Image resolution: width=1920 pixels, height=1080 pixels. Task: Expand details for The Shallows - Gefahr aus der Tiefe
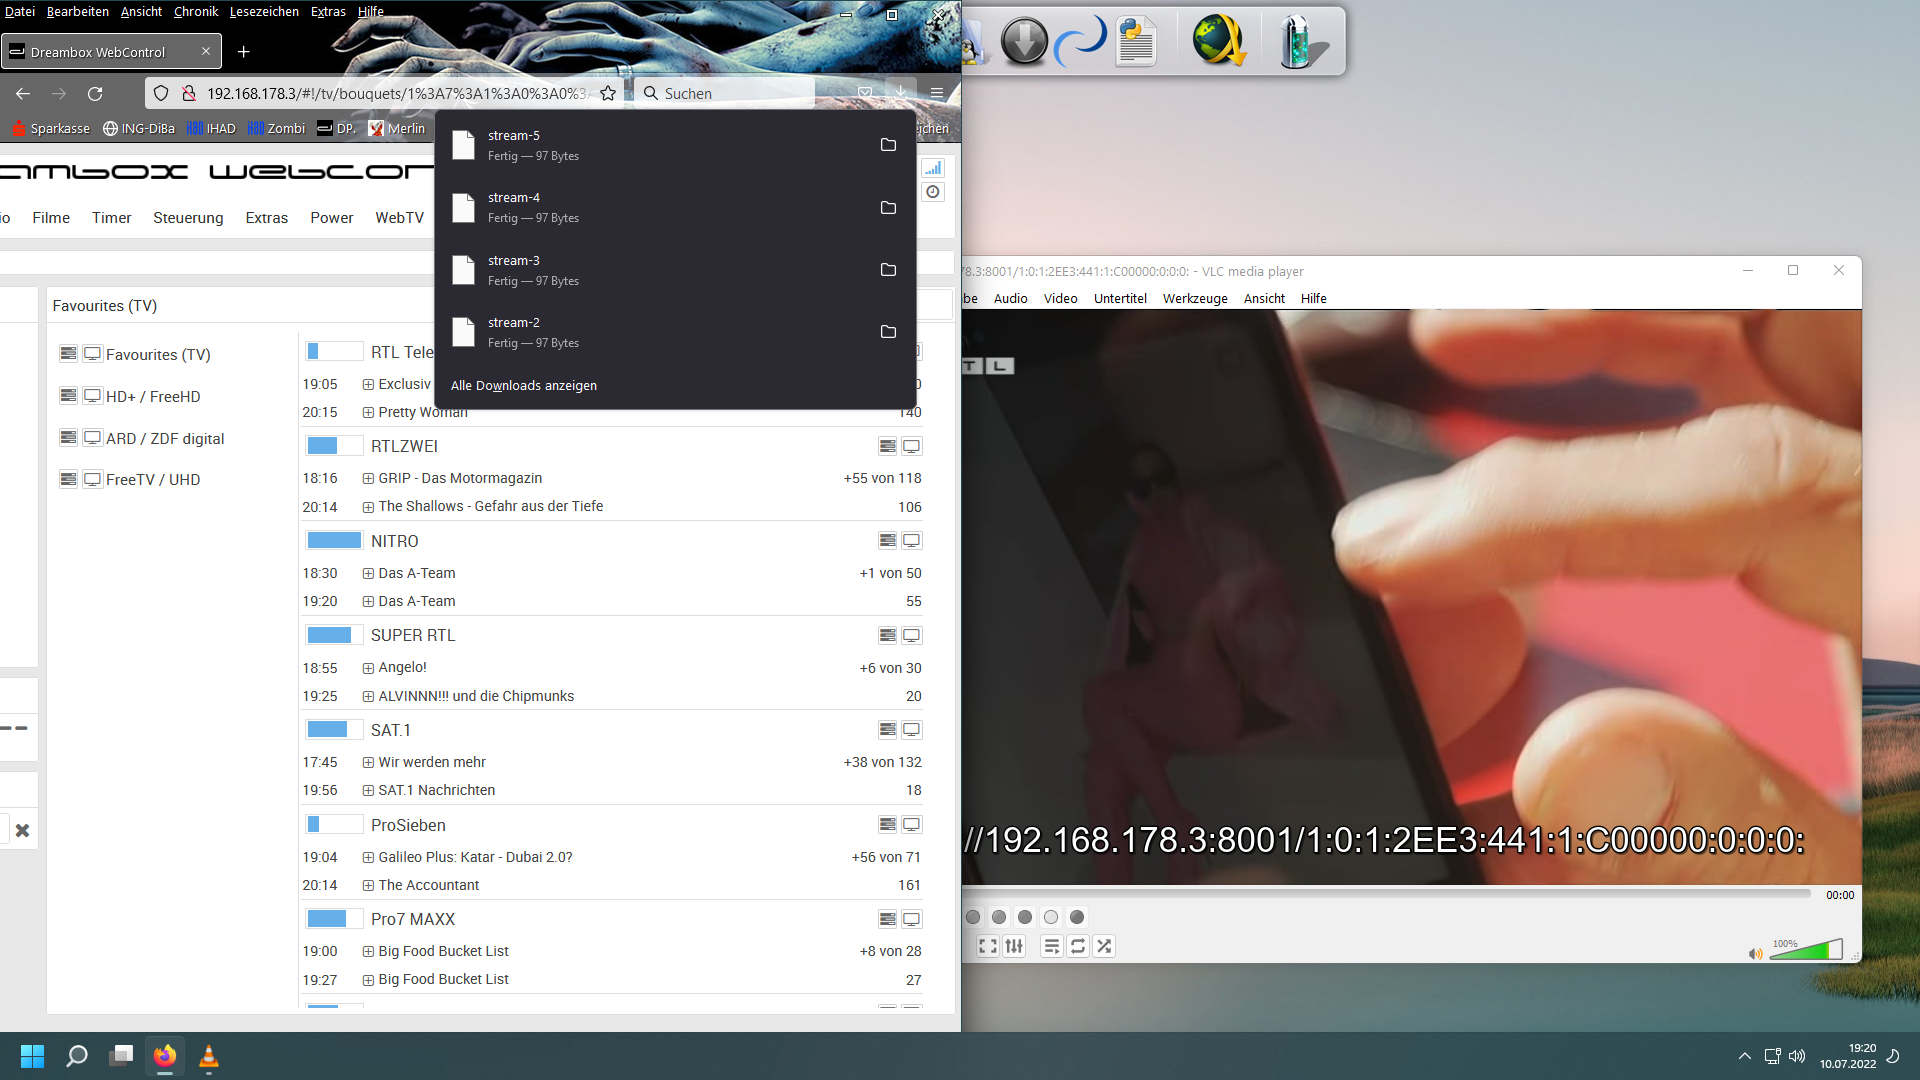click(368, 507)
